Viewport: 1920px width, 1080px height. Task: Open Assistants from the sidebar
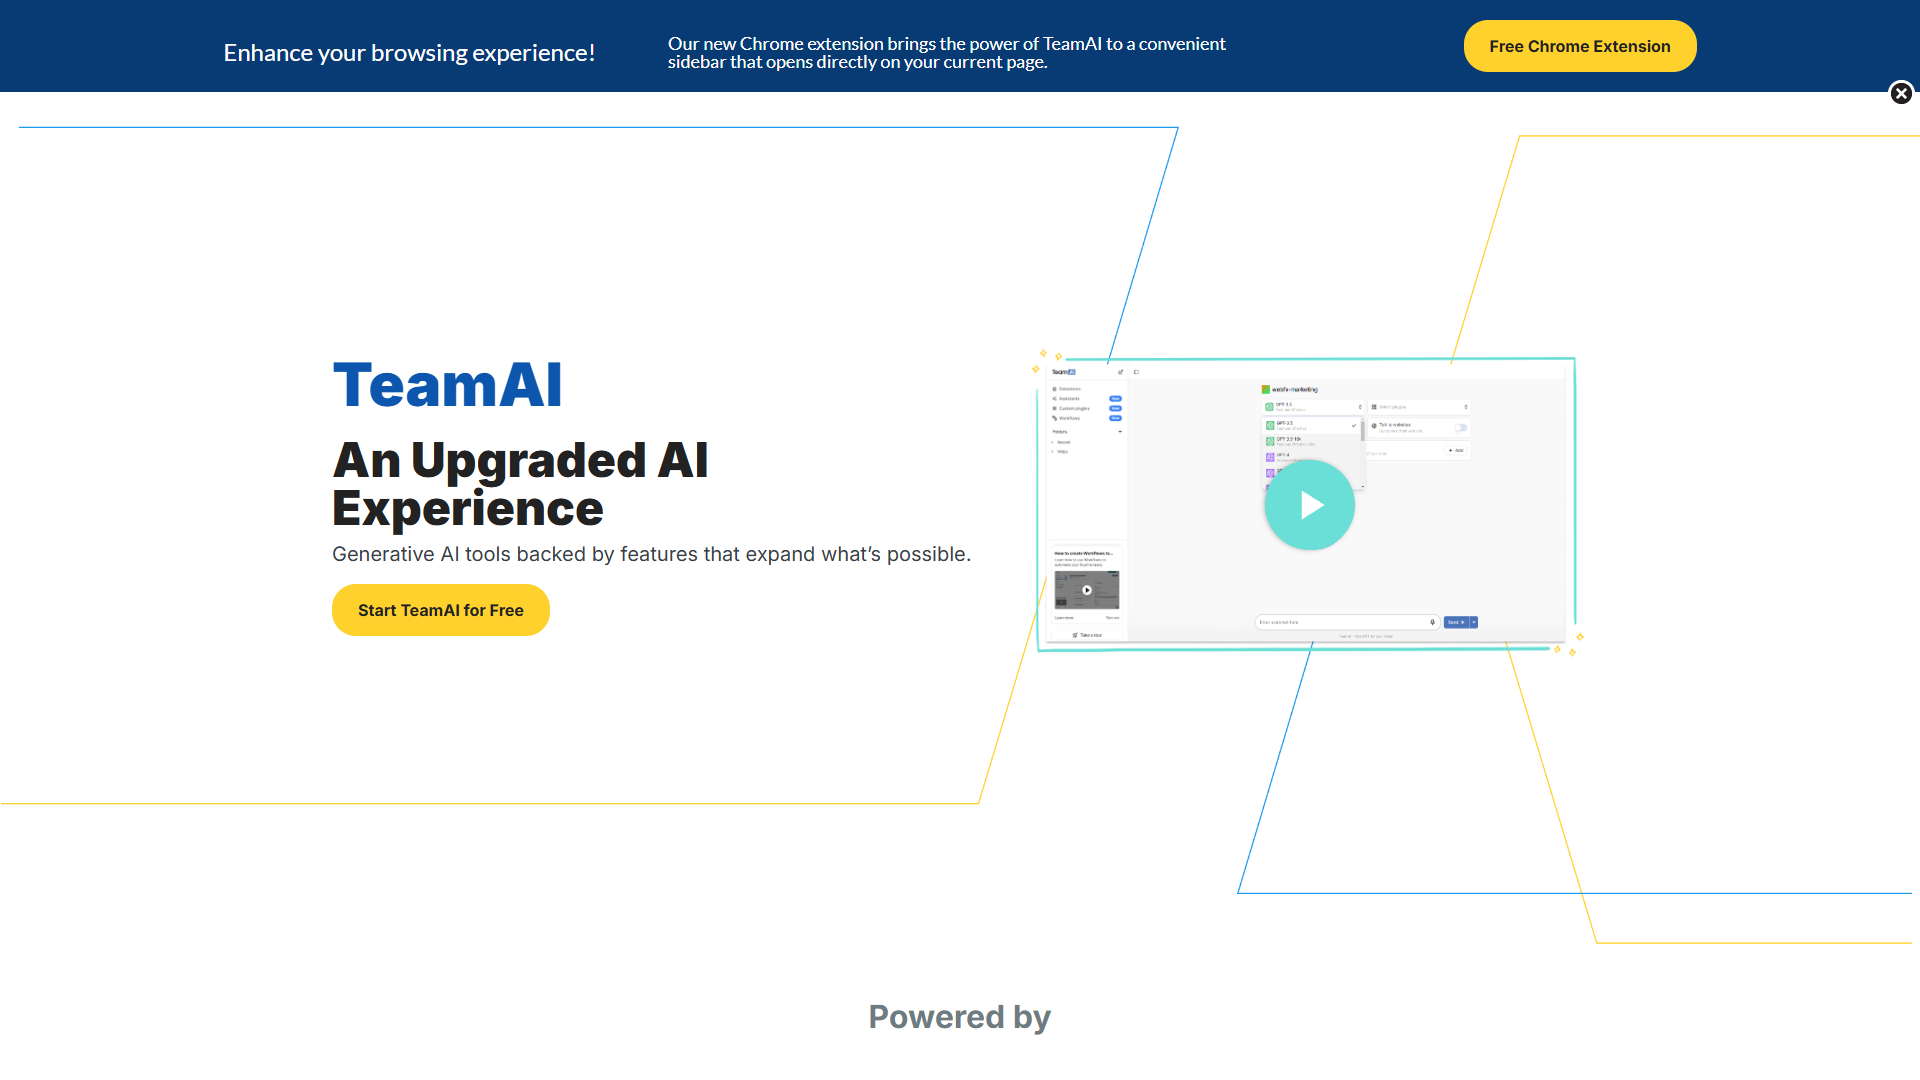click(1054, 399)
